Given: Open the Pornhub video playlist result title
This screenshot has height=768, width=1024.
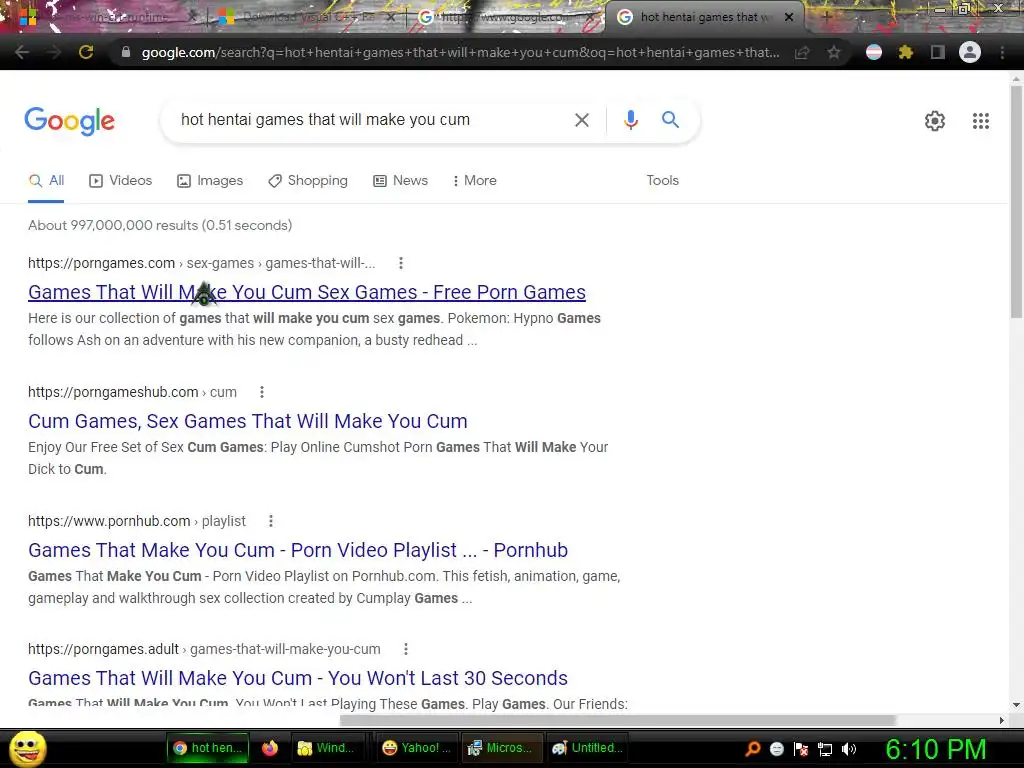Looking at the screenshot, I should pyautogui.click(x=298, y=550).
